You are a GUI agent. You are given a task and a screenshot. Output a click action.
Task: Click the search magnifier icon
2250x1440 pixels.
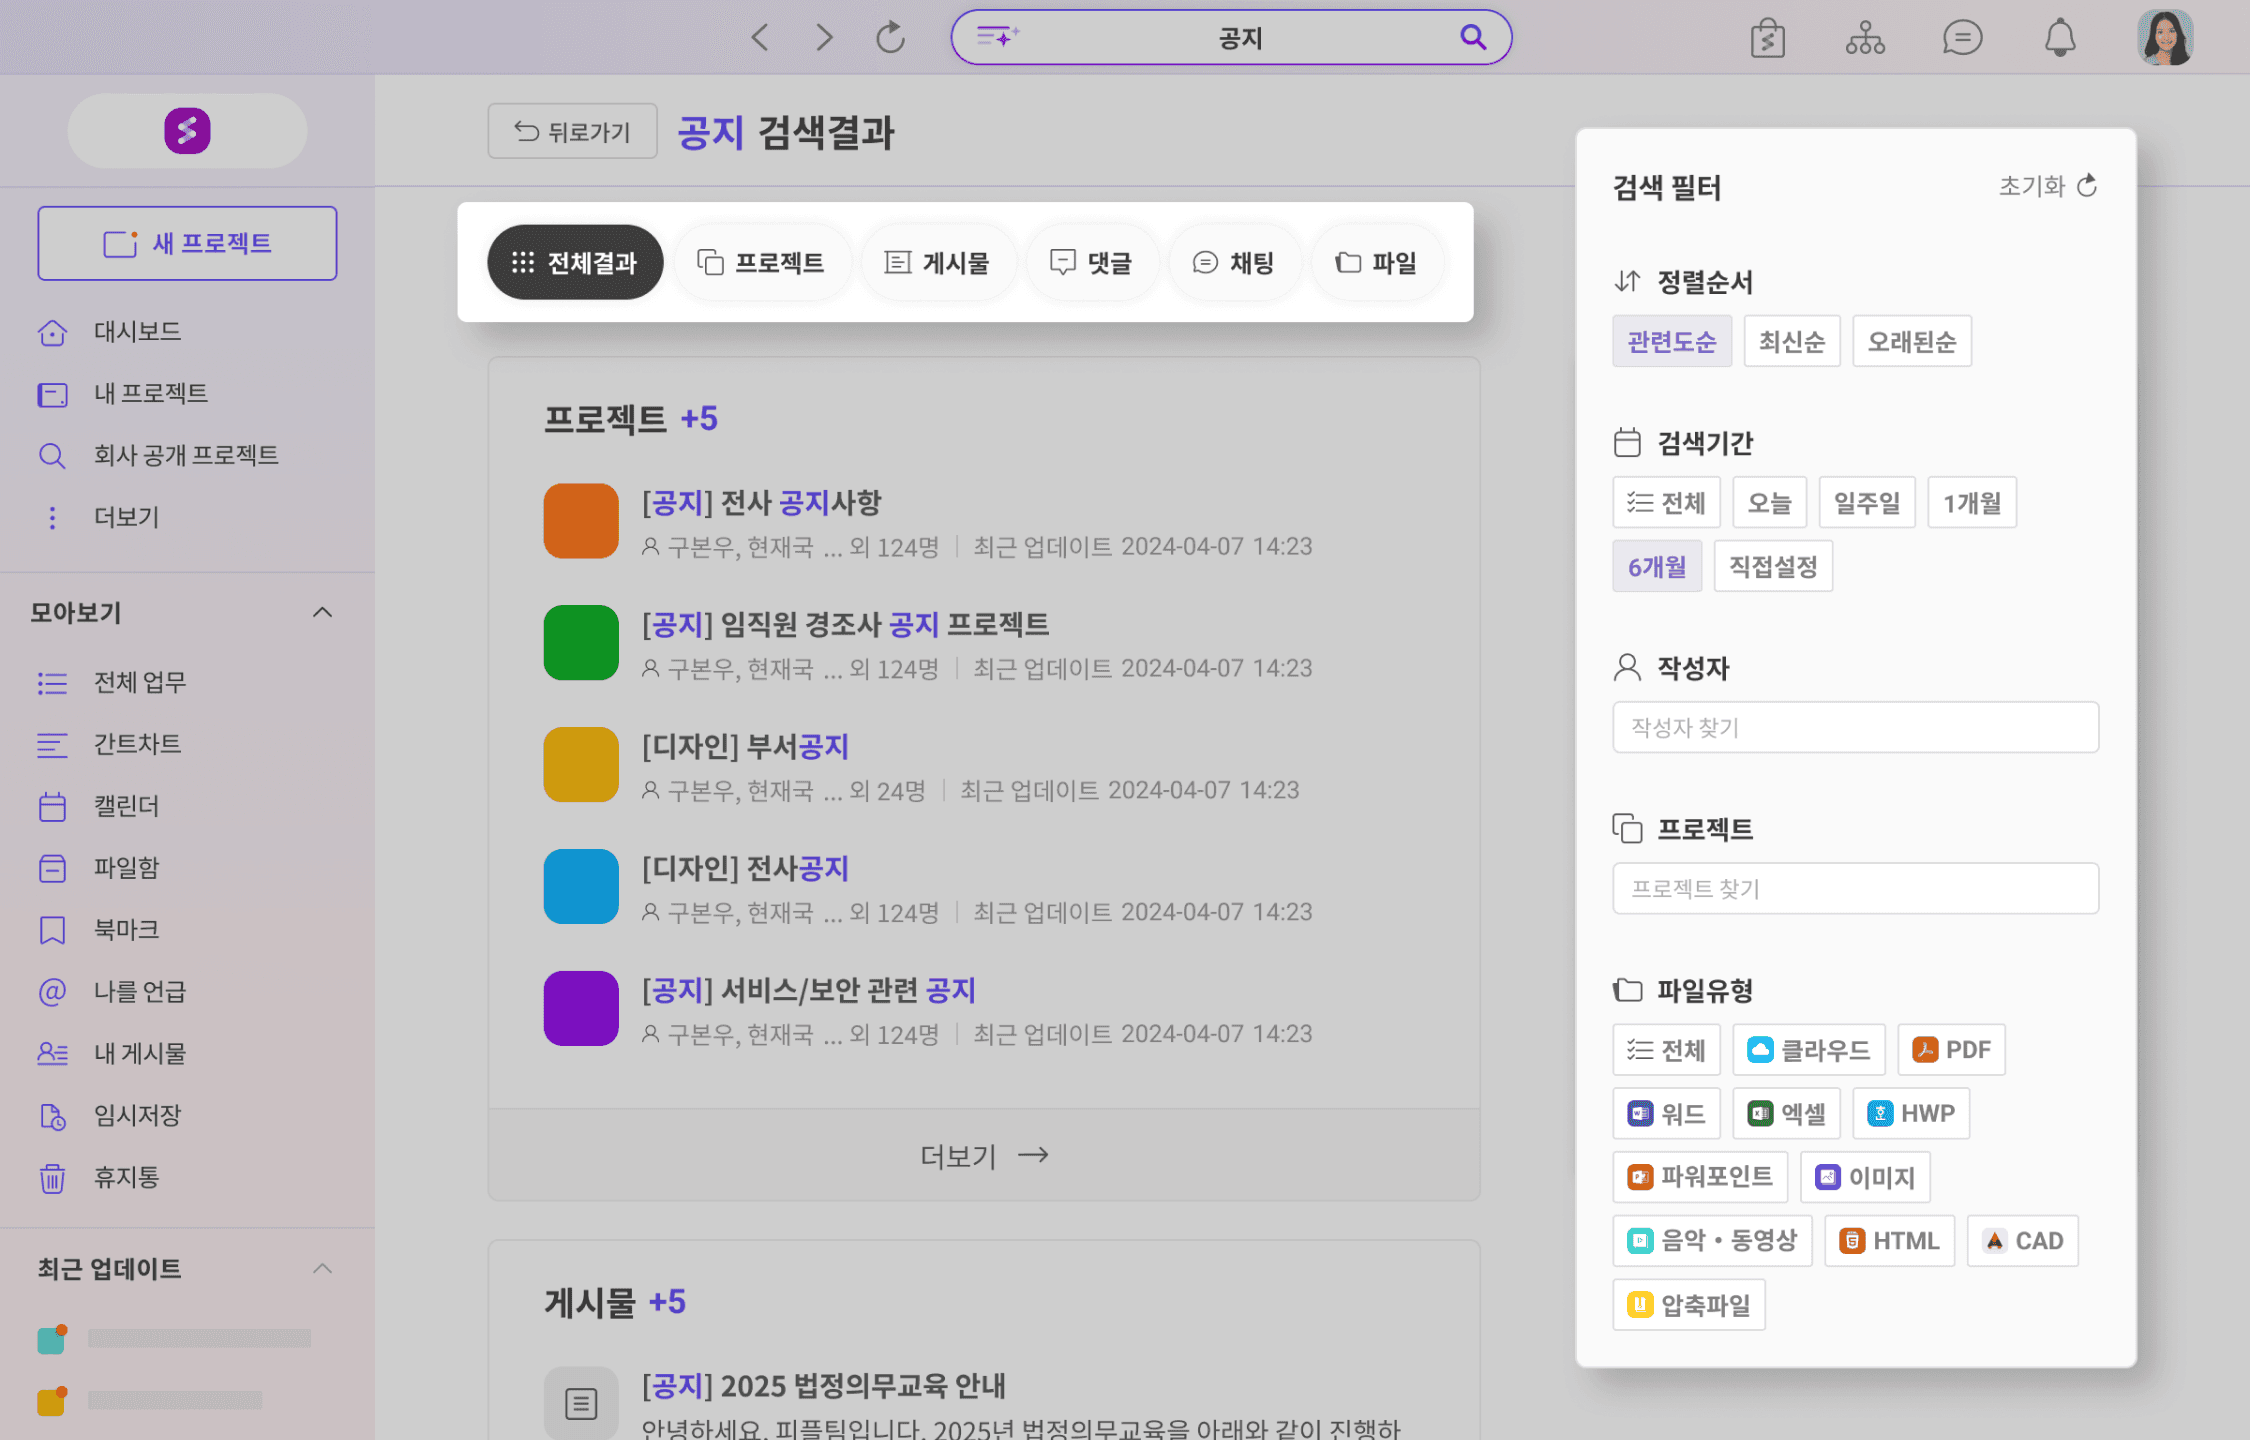[1472, 37]
